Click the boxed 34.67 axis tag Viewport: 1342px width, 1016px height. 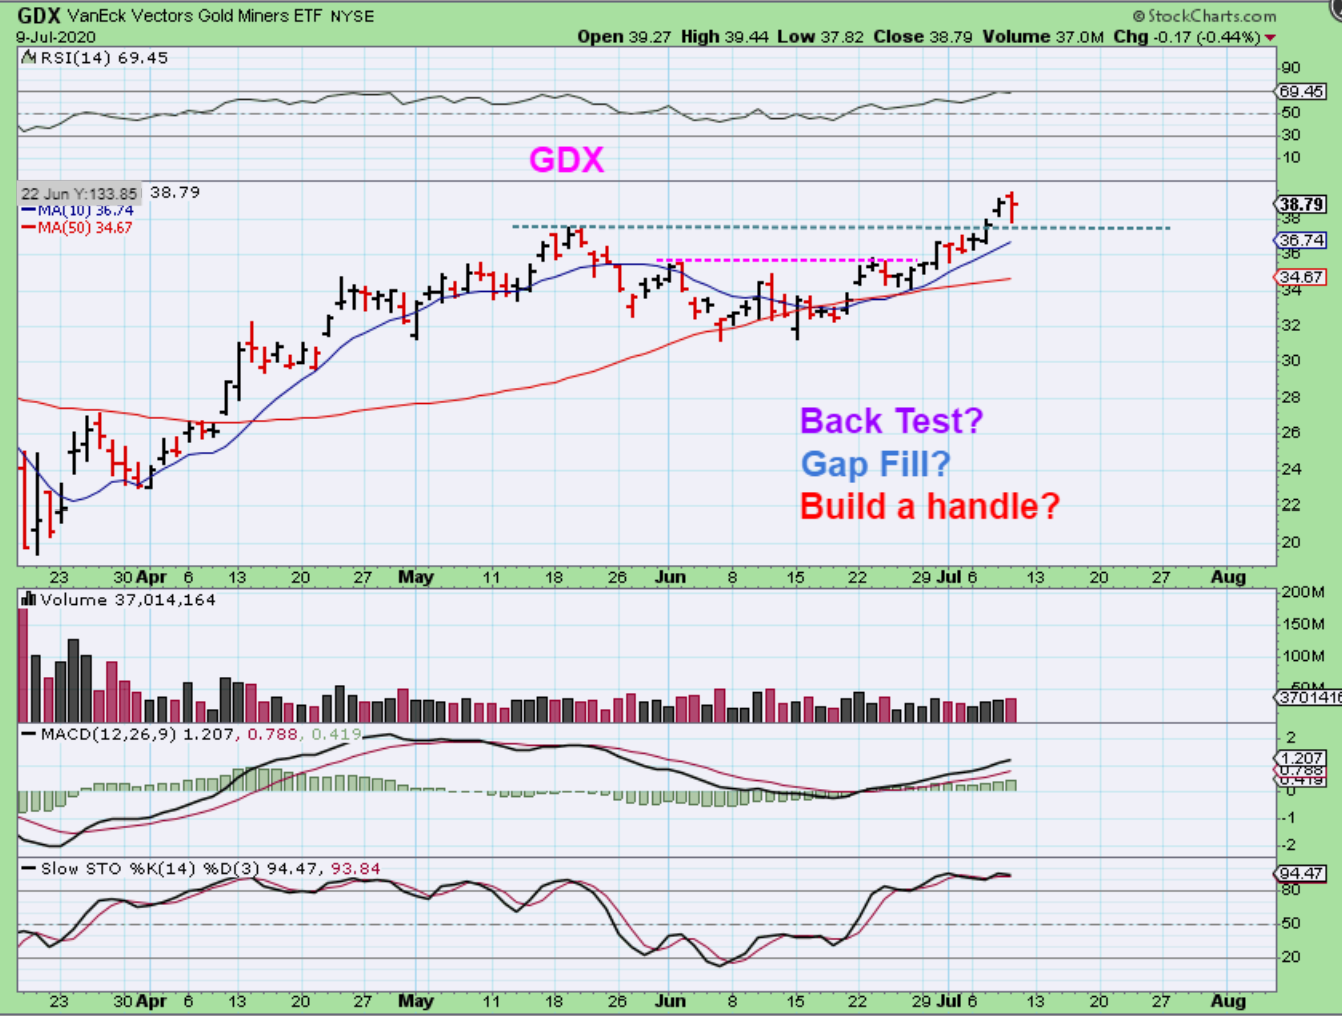[x=1302, y=277]
